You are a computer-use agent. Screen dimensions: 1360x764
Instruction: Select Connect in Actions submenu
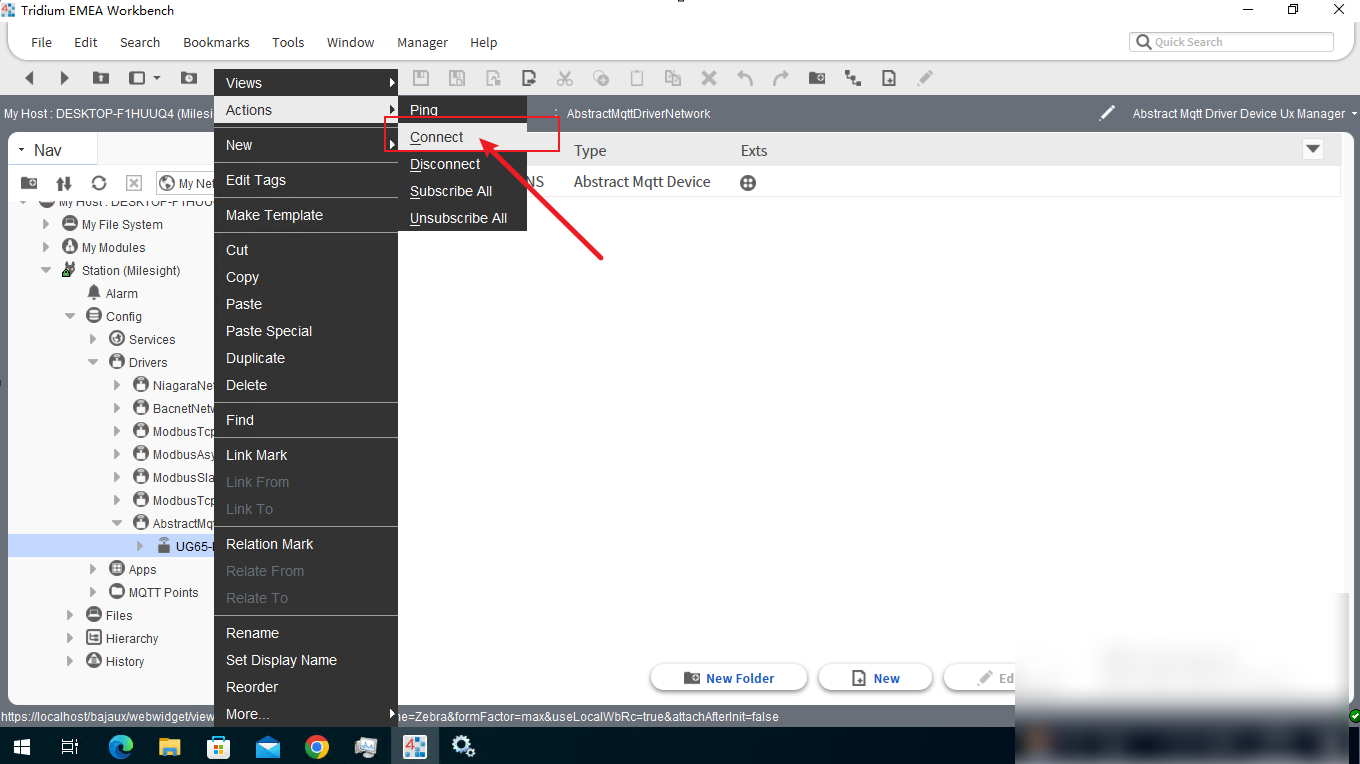click(462, 137)
